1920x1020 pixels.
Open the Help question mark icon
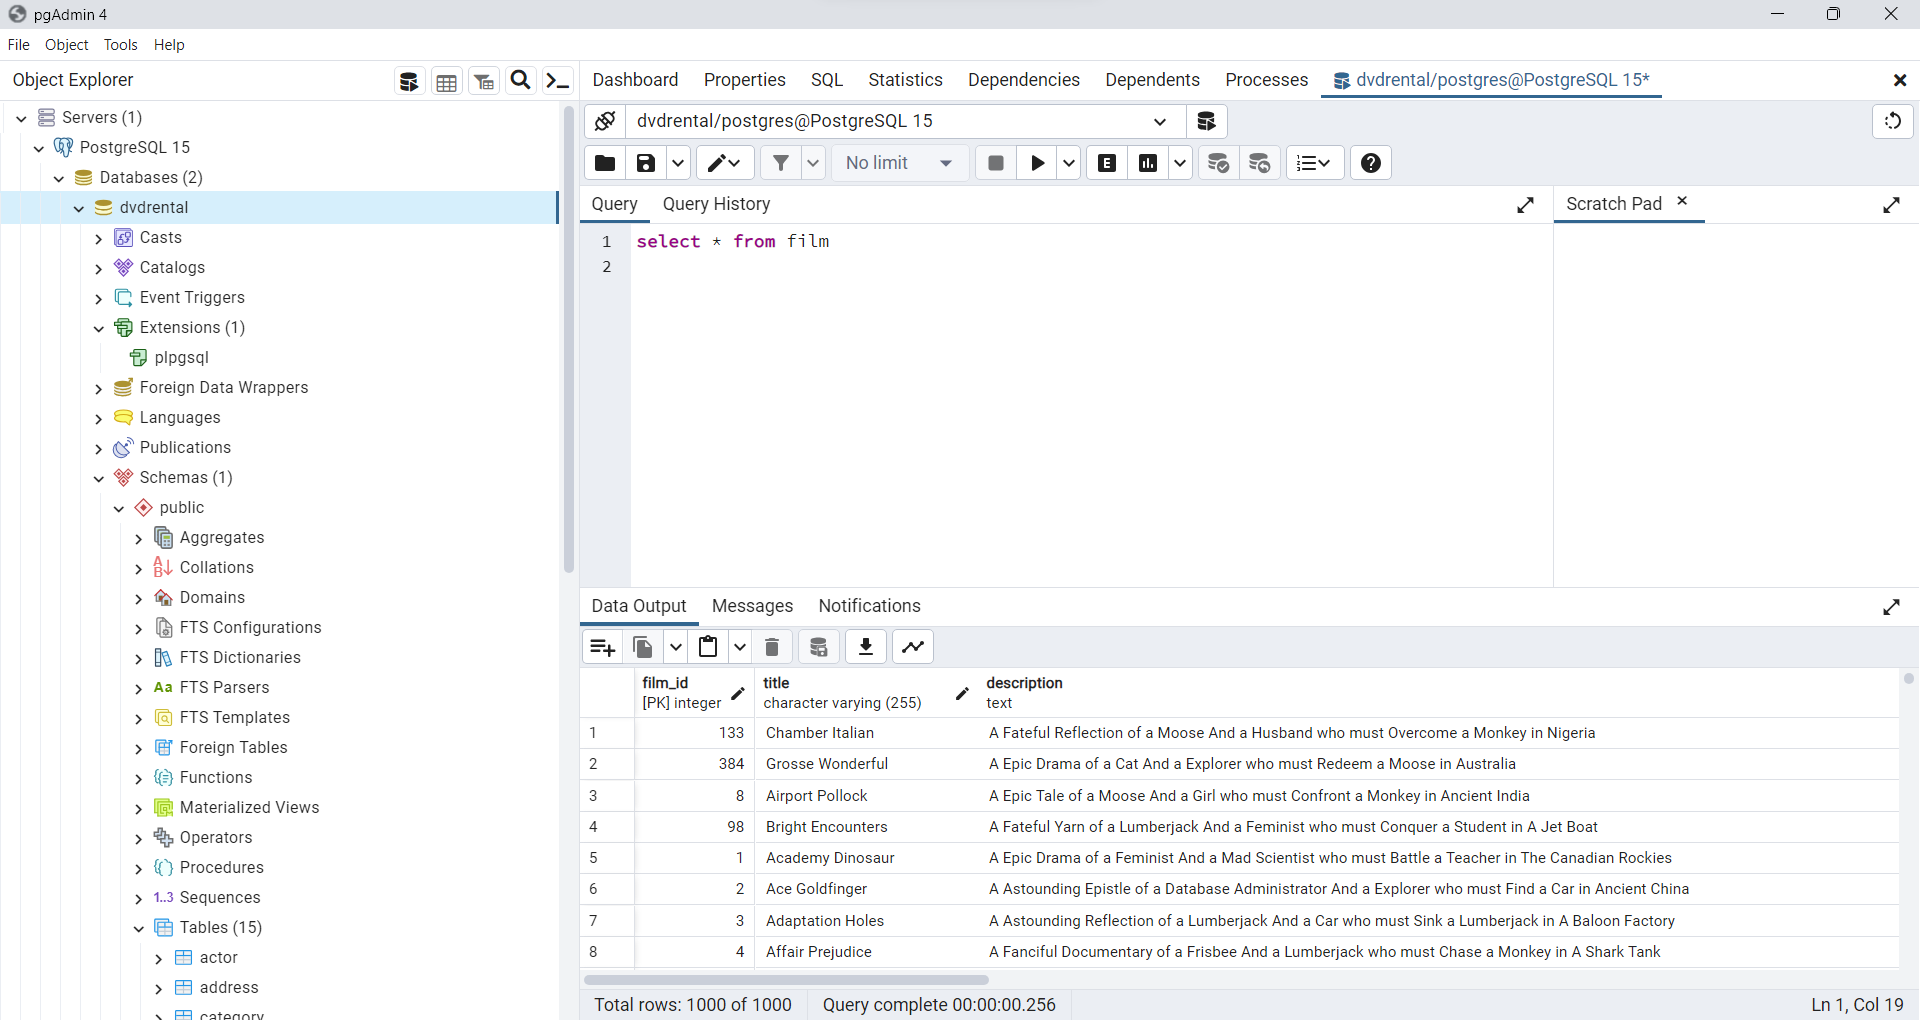coord(1371,163)
